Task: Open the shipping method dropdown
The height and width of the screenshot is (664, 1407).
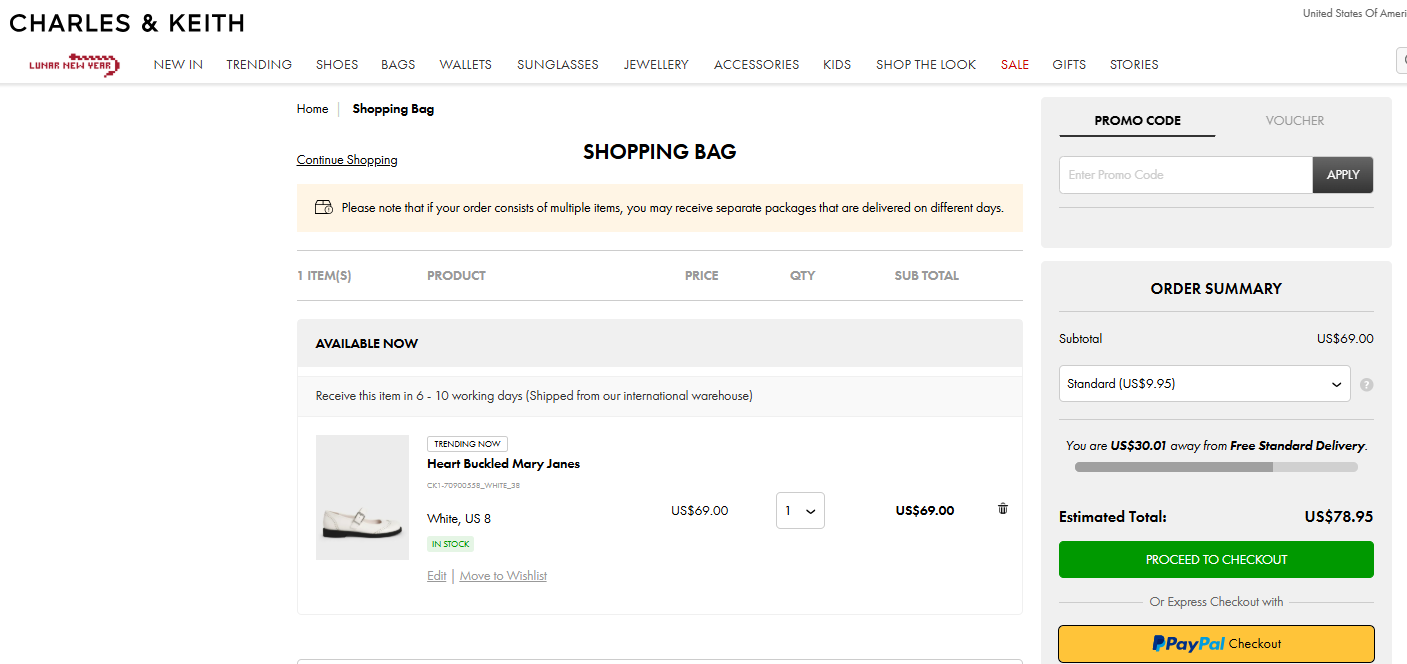Action: 1204,383
